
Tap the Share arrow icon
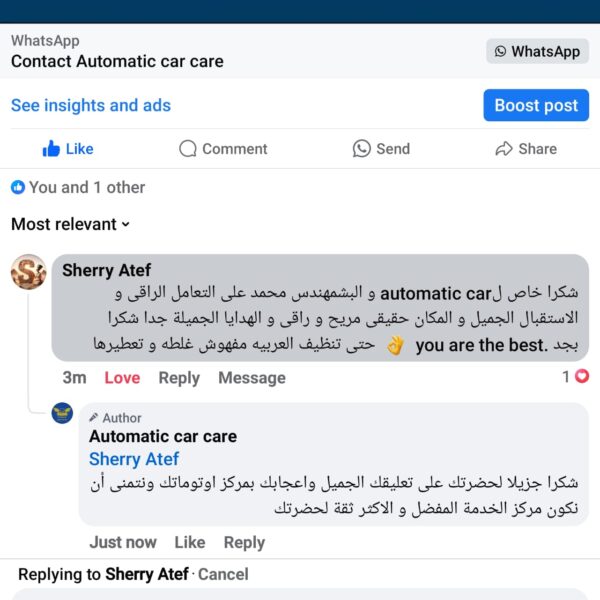pyautogui.click(x=504, y=149)
